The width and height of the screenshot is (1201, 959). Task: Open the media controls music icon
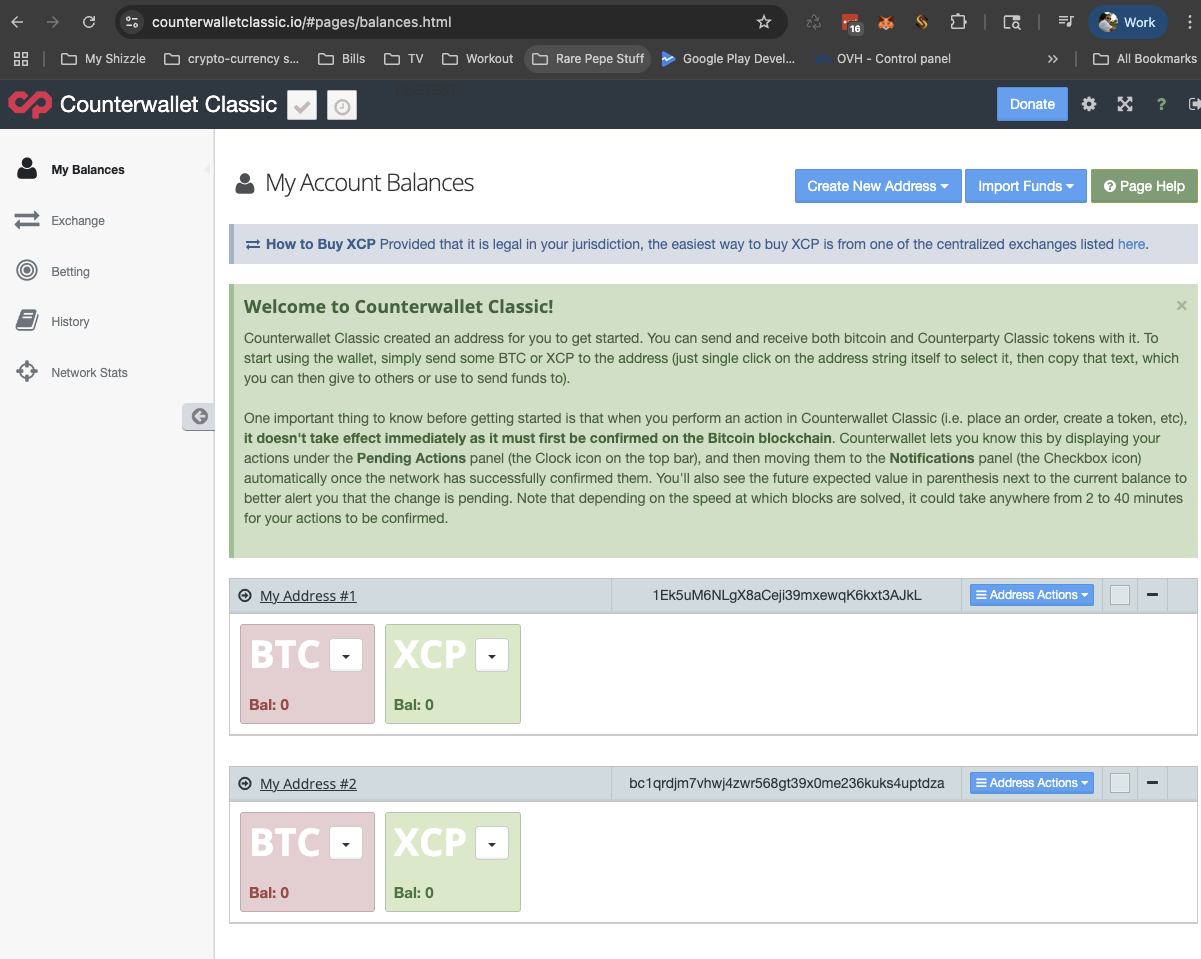tap(1066, 22)
